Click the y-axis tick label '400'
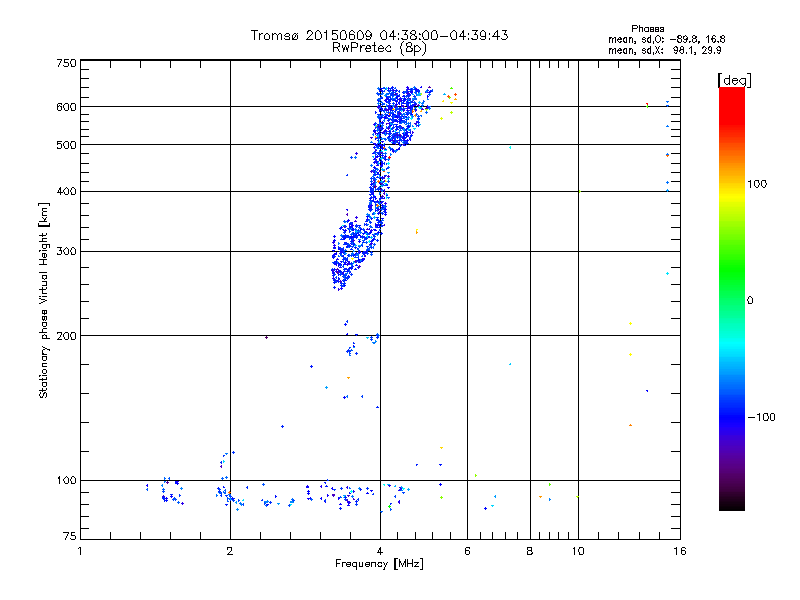The width and height of the screenshot is (800, 600). click(66, 191)
